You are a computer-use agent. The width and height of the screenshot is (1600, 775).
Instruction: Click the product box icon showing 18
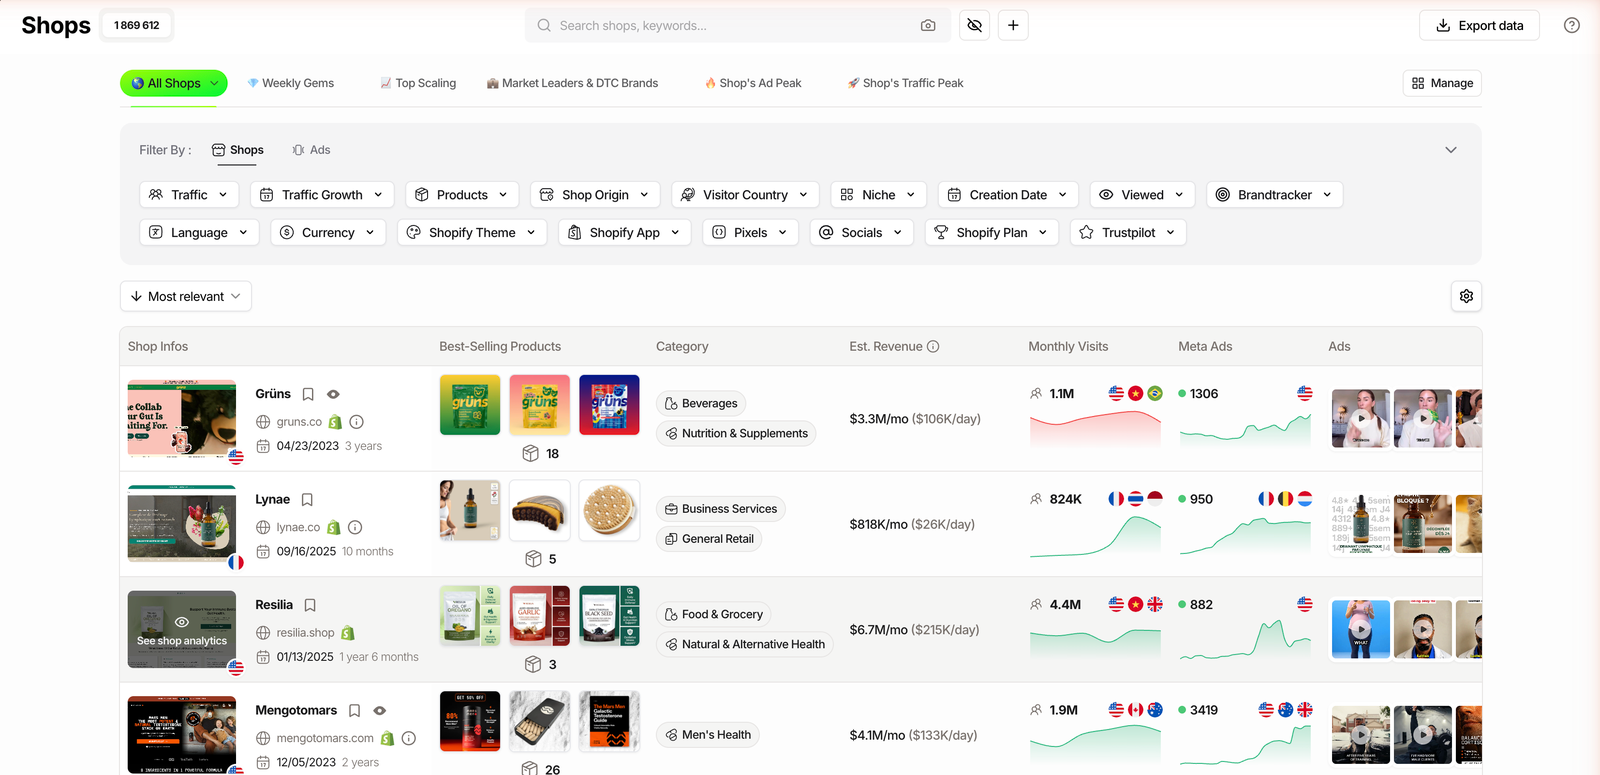(x=531, y=453)
